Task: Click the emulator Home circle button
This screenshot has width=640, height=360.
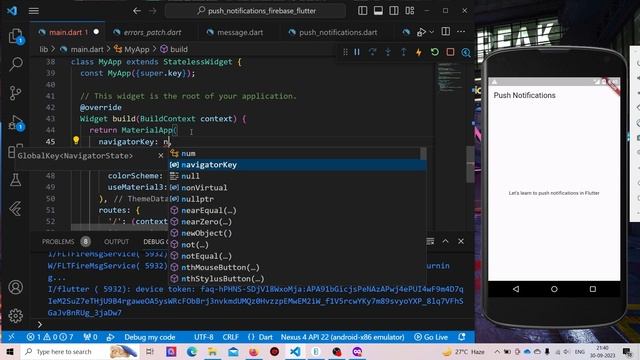Action: (x=554, y=289)
